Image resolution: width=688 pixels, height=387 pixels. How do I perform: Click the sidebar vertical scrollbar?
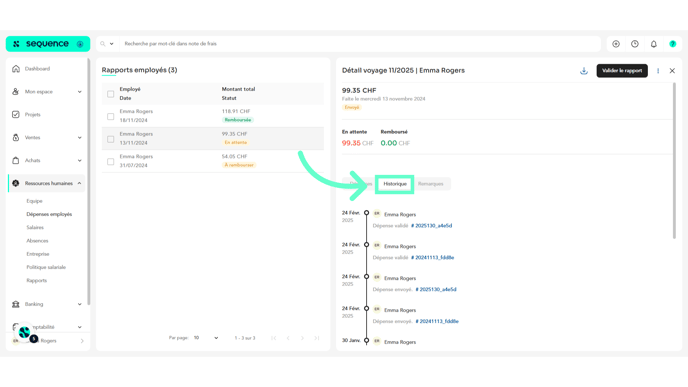[89, 182]
